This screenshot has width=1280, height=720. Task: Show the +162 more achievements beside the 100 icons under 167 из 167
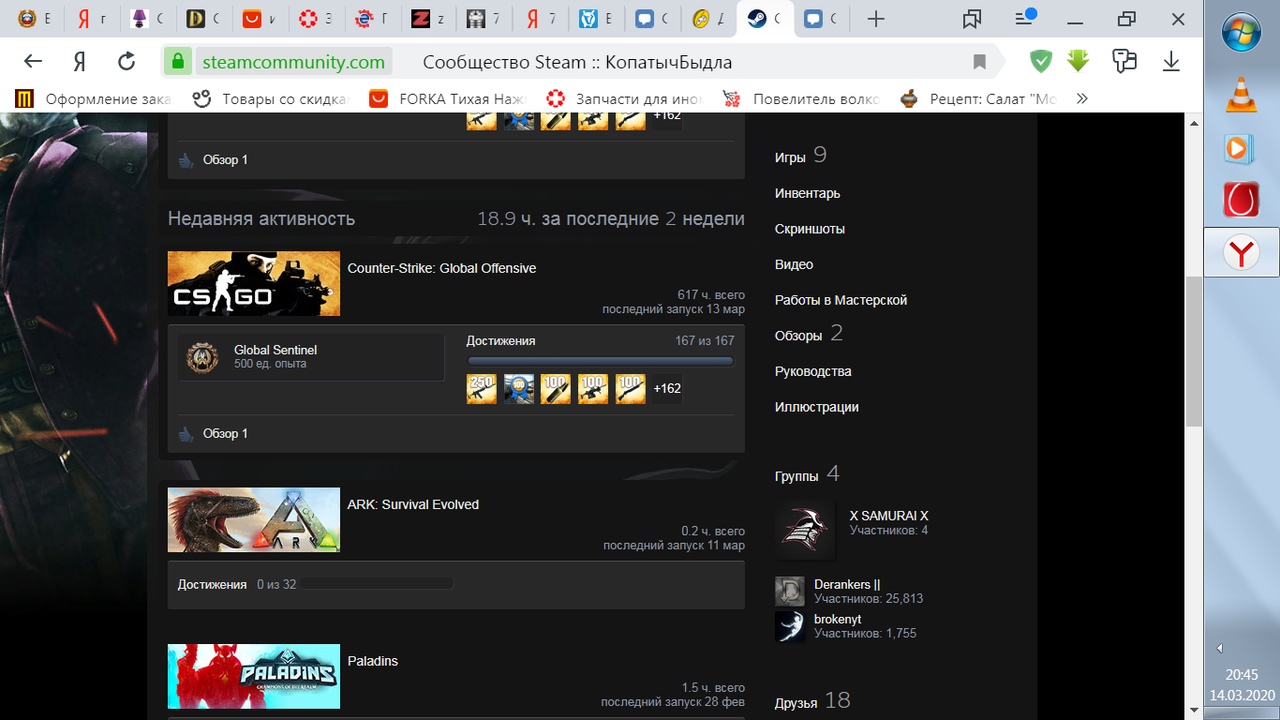(x=667, y=389)
